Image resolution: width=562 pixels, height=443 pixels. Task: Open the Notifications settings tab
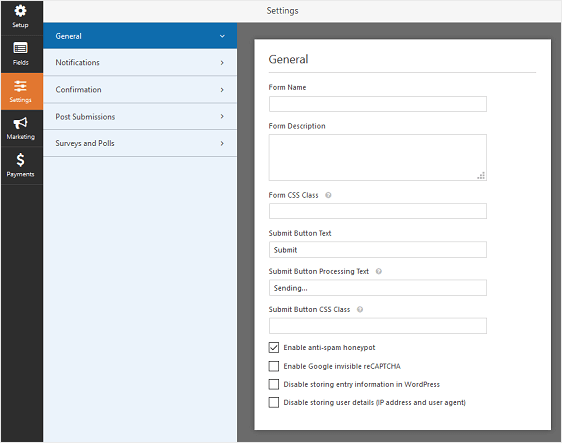[140, 62]
